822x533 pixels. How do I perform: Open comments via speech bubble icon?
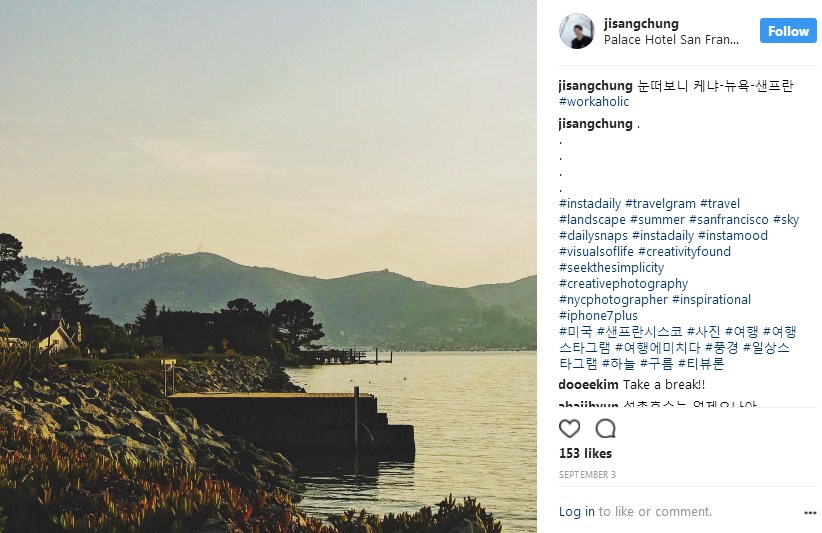(x=605, y=429)
